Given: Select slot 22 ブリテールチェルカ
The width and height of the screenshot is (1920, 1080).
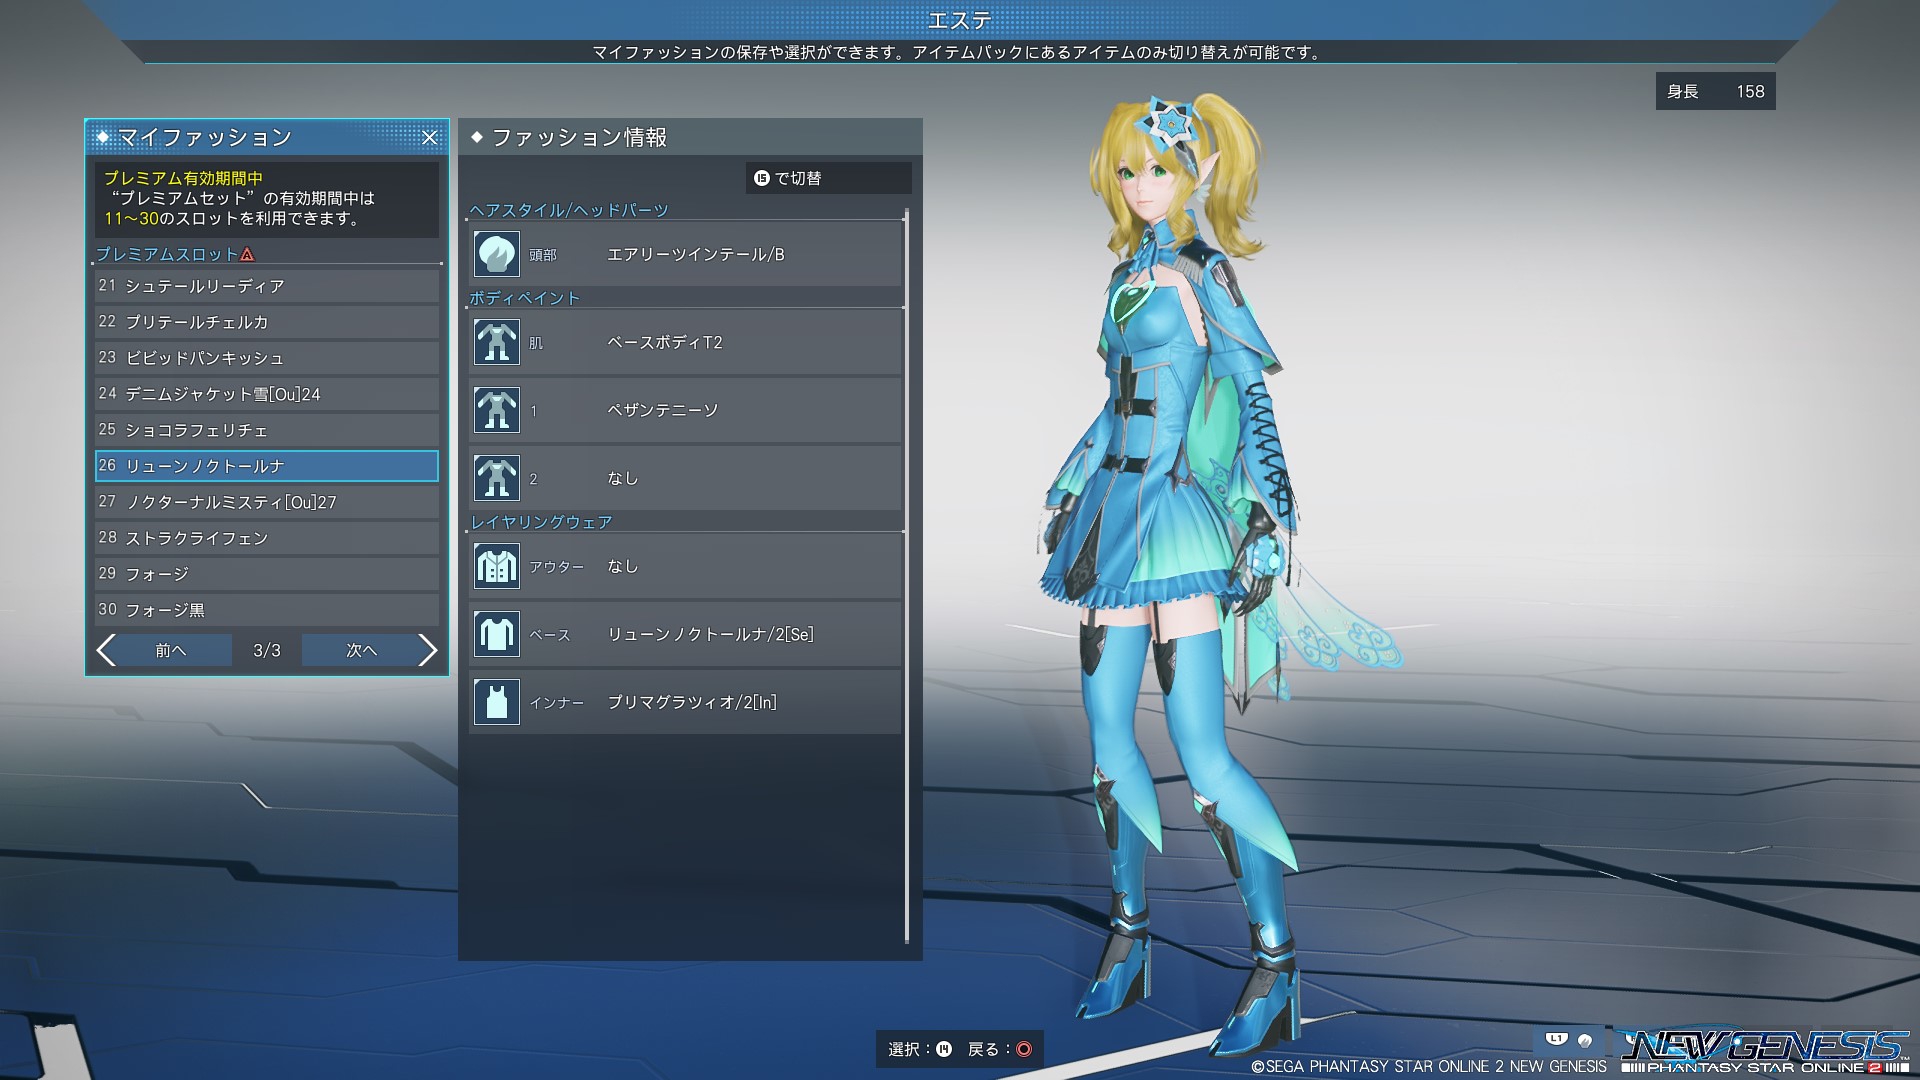Looking at the screenshot, I should pos(267,322).
